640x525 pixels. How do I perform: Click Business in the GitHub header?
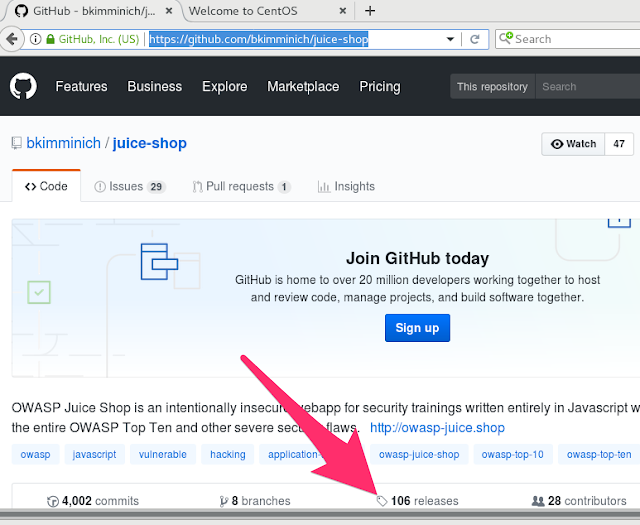pyautogui.click(x=155, y=87)
